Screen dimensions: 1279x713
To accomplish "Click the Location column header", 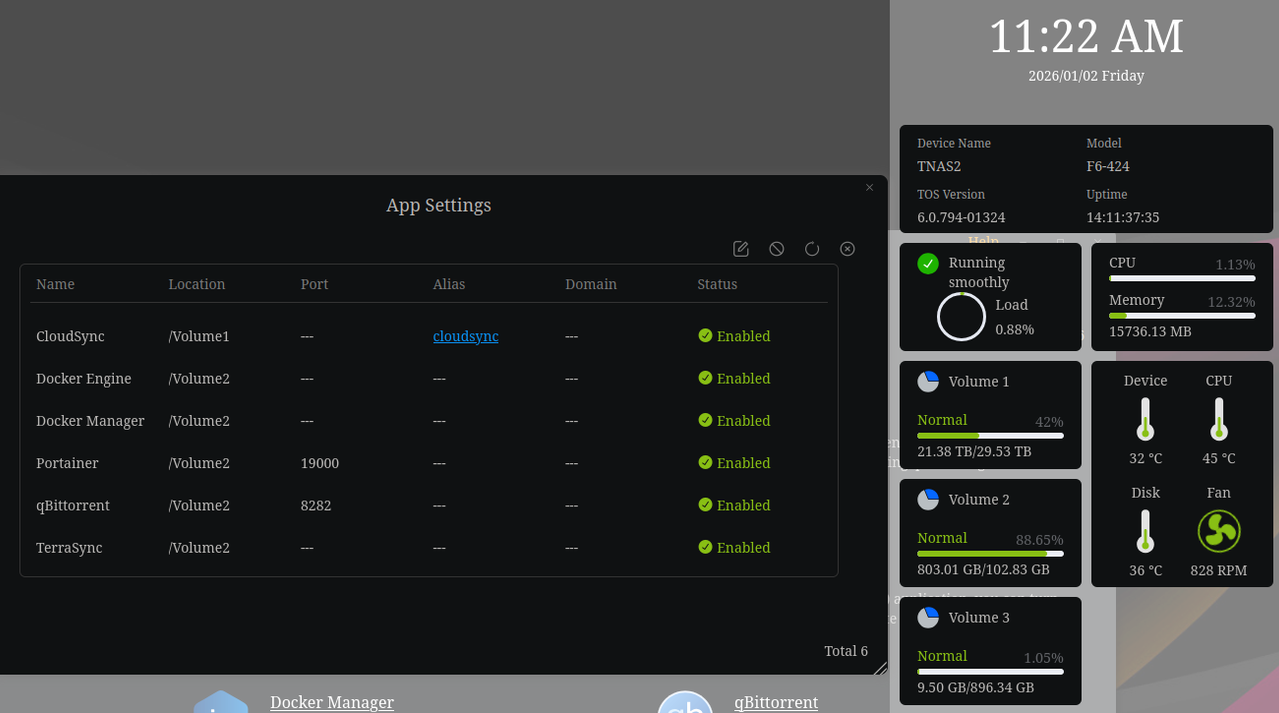I will [197, 284].
